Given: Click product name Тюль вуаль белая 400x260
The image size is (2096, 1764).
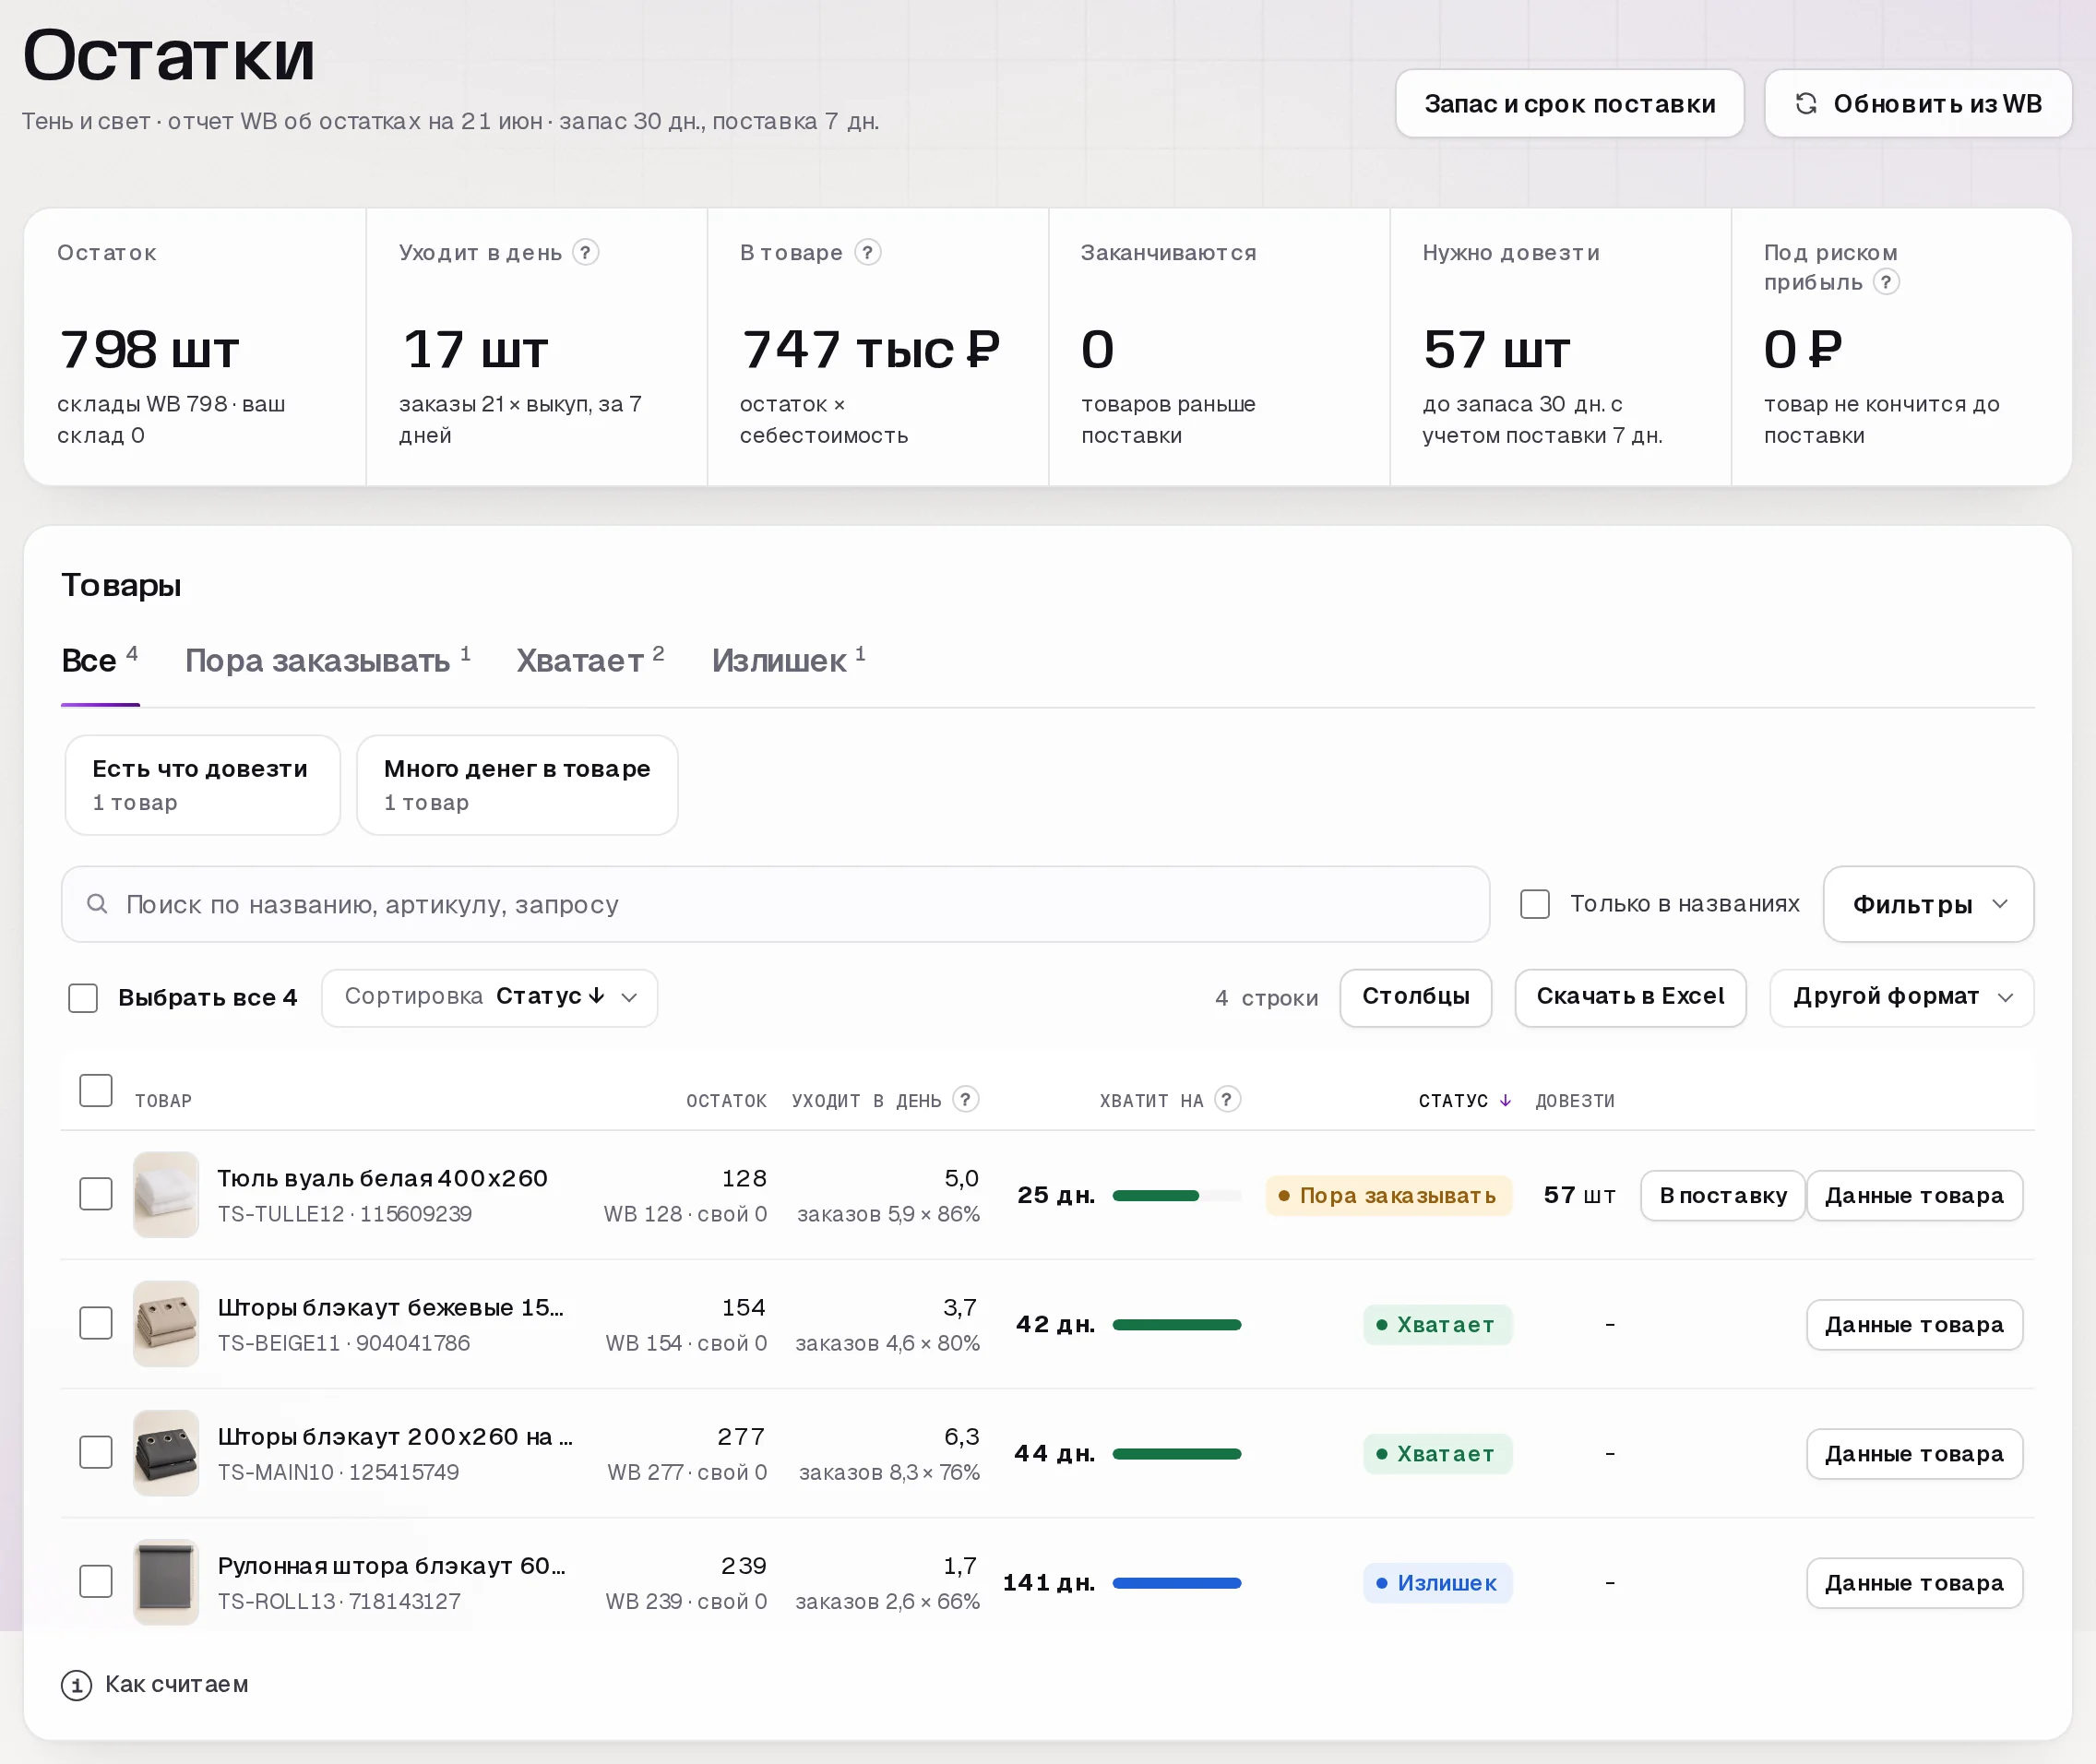Looking at the screenshot, I should pos(383,1178).
